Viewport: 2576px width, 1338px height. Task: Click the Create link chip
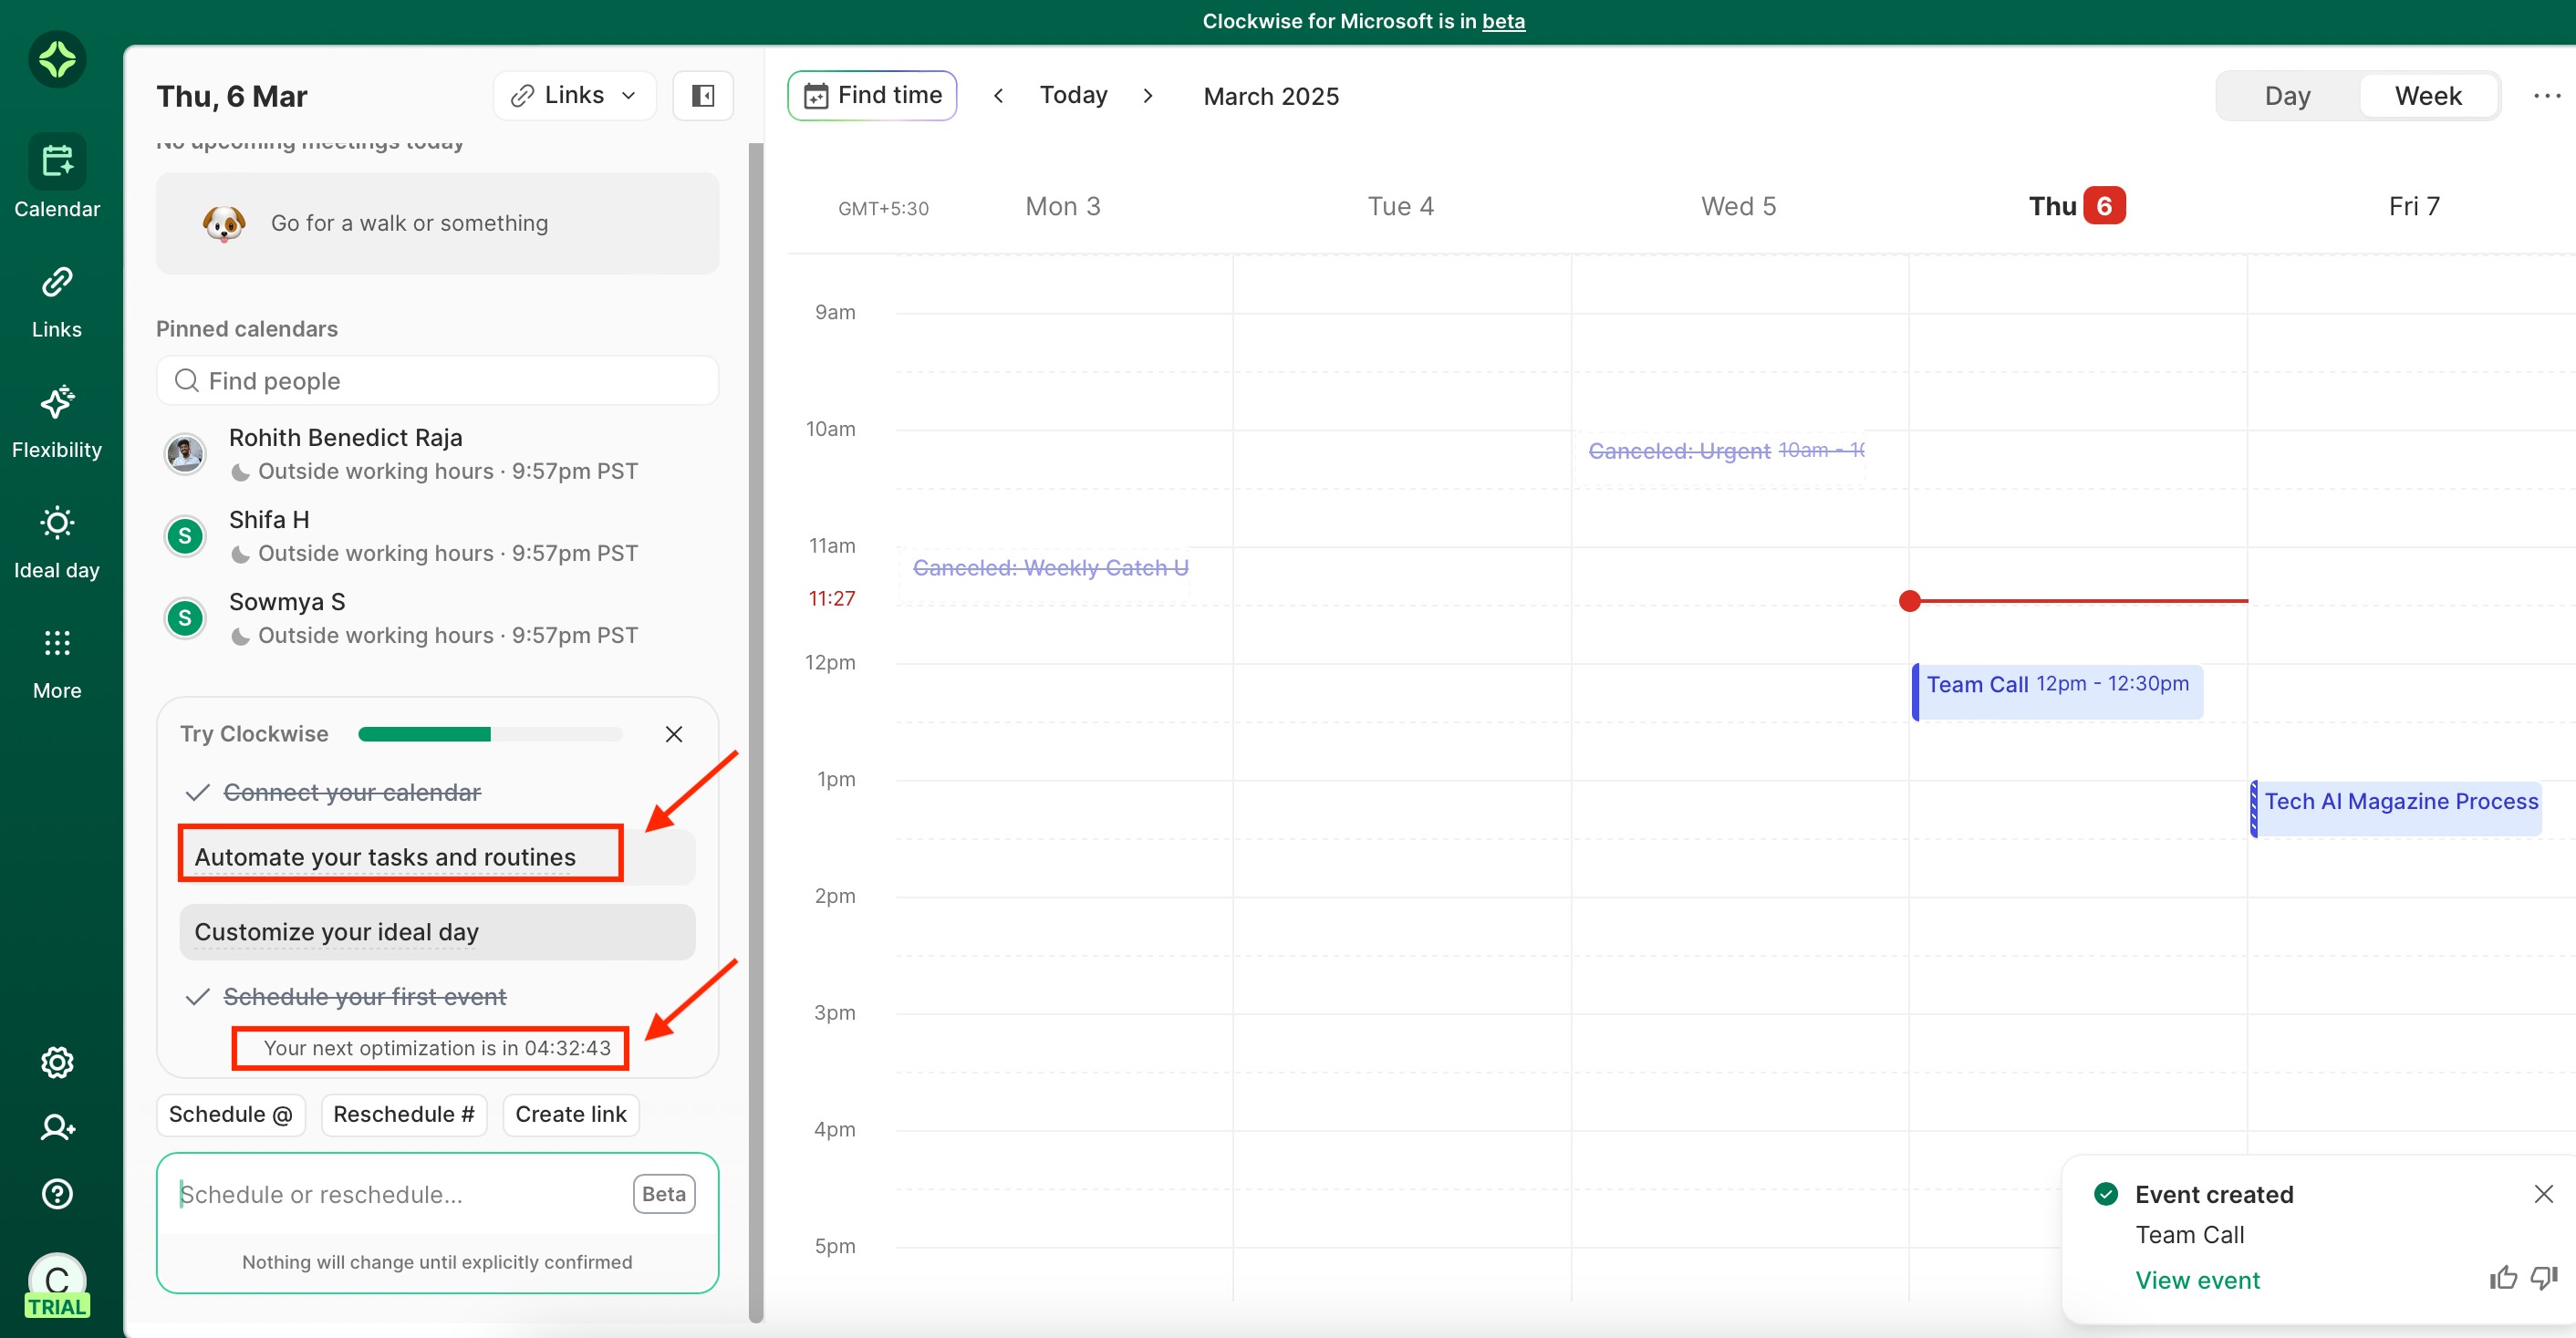pyautogui.click(x=571, y=1114)
